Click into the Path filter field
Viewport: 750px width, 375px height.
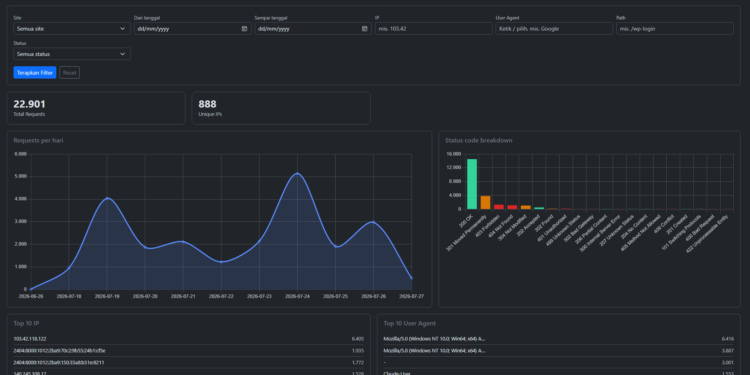[x=675, y=29]
